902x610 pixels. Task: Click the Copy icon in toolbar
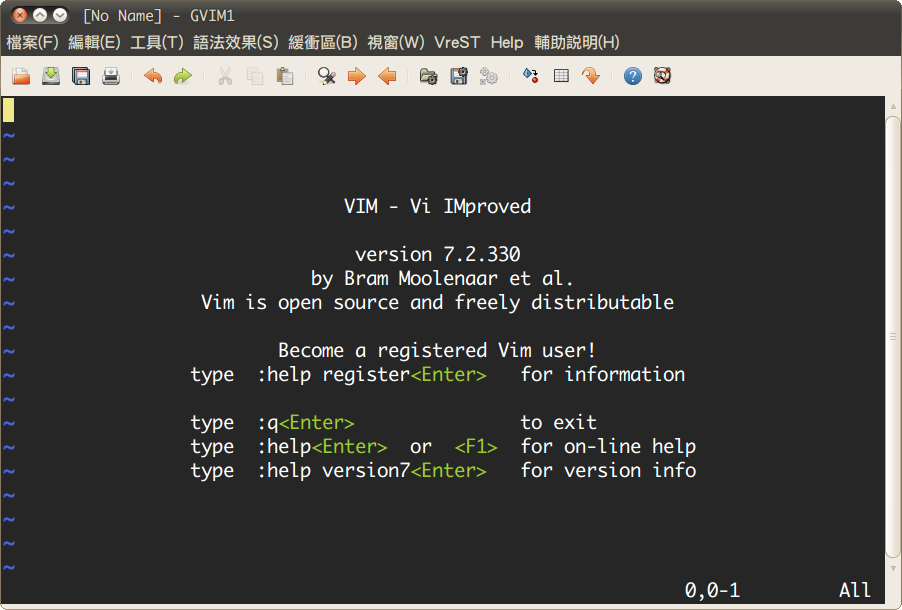tap(255, 76)
